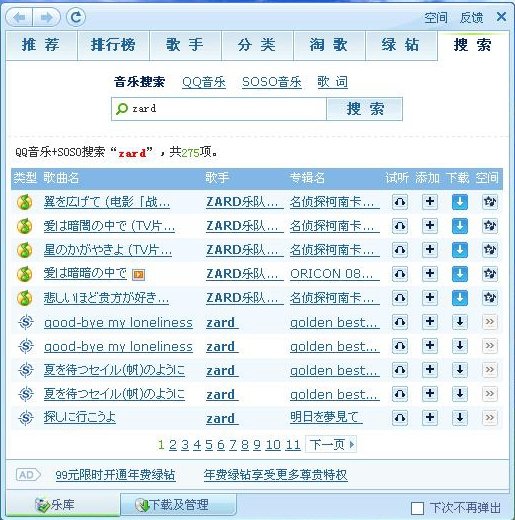Click the 搜索 button beside the search box
Viewport: 515px width, 520px height.
(x=364, y=109)
